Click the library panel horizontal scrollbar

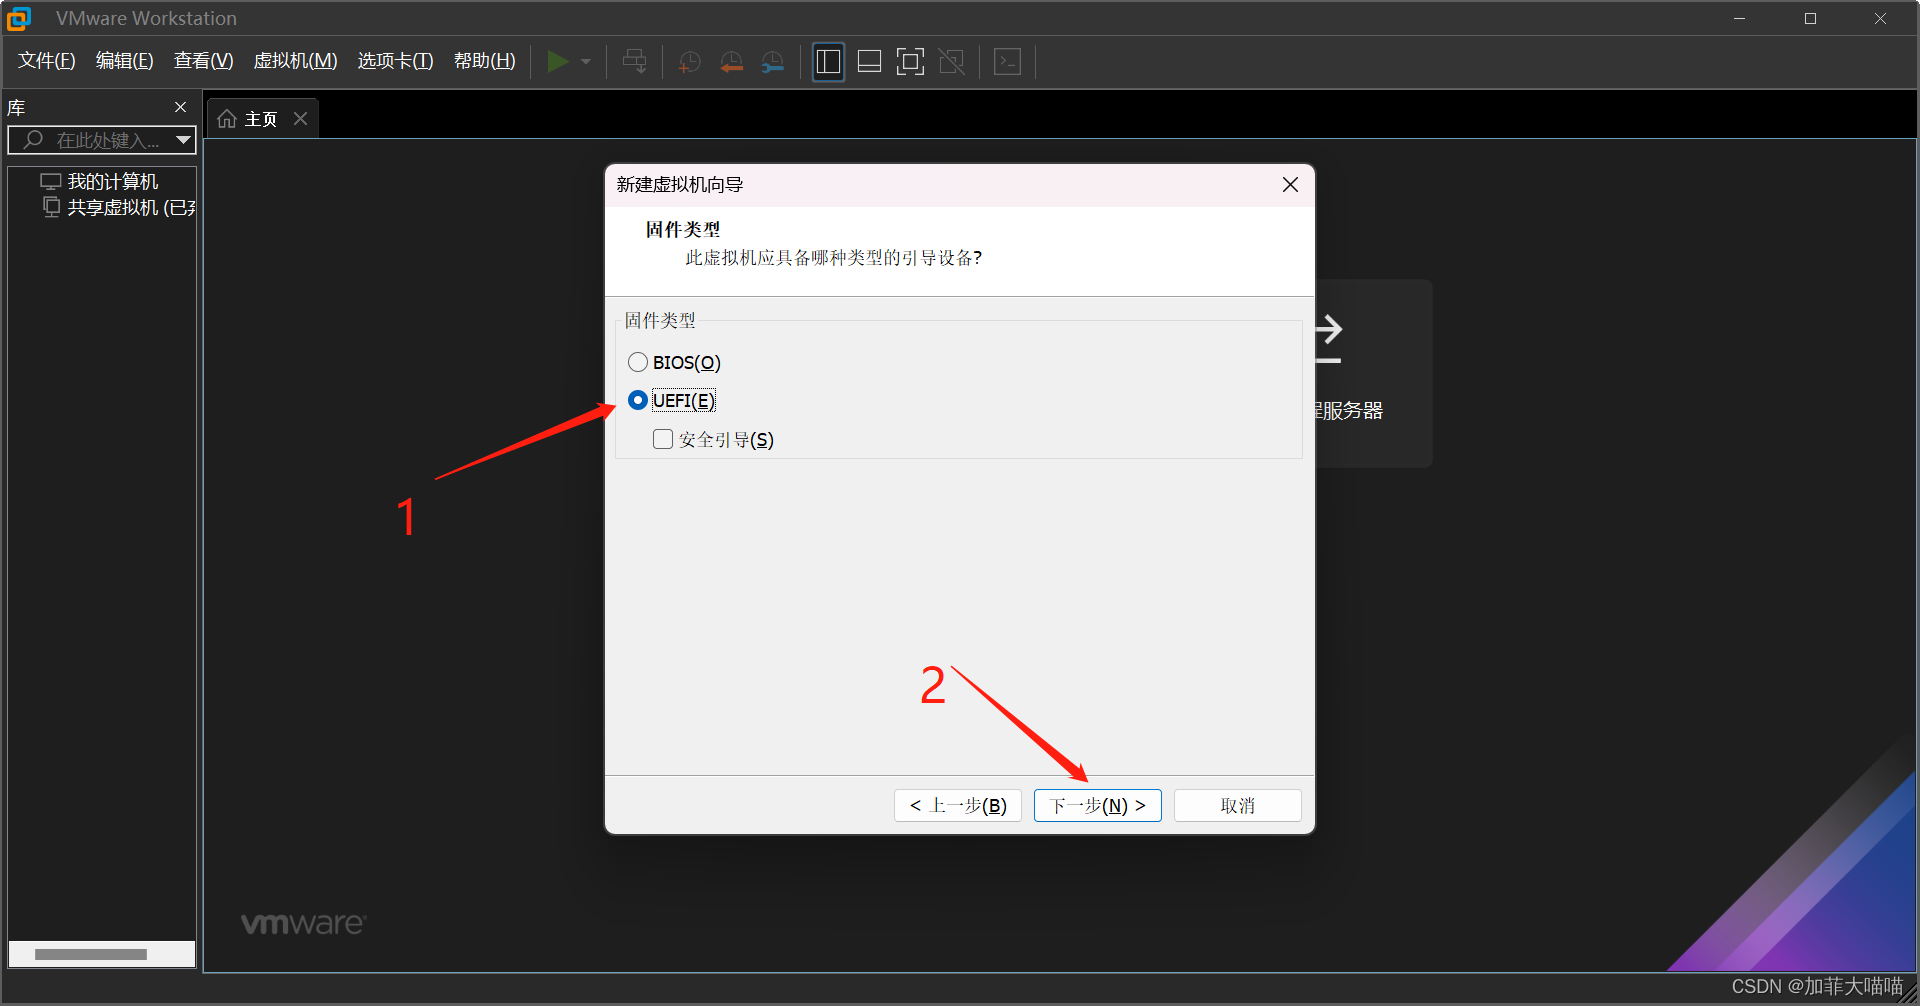[x=91, y=954]
